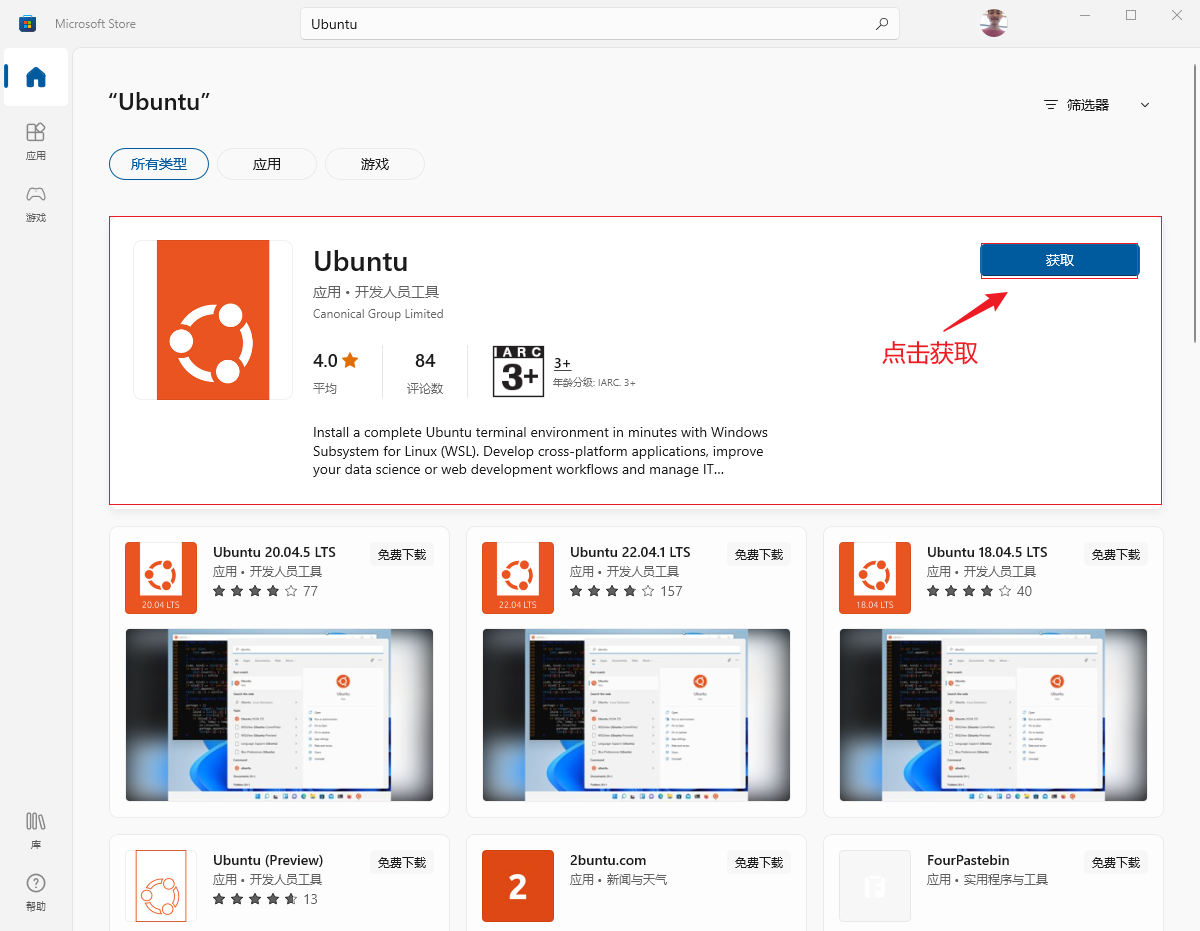Image resolution: width=1200 pixels, height=931 pixels.
Task: Click the Ubuntu (Preview) app icon
Action: (160, 886)
